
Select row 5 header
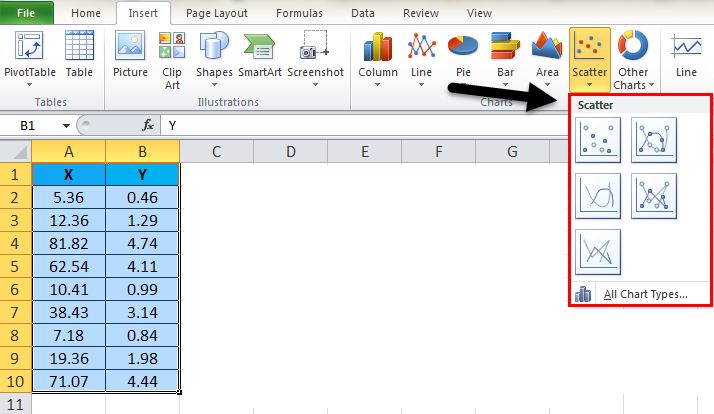coord(15,266)
